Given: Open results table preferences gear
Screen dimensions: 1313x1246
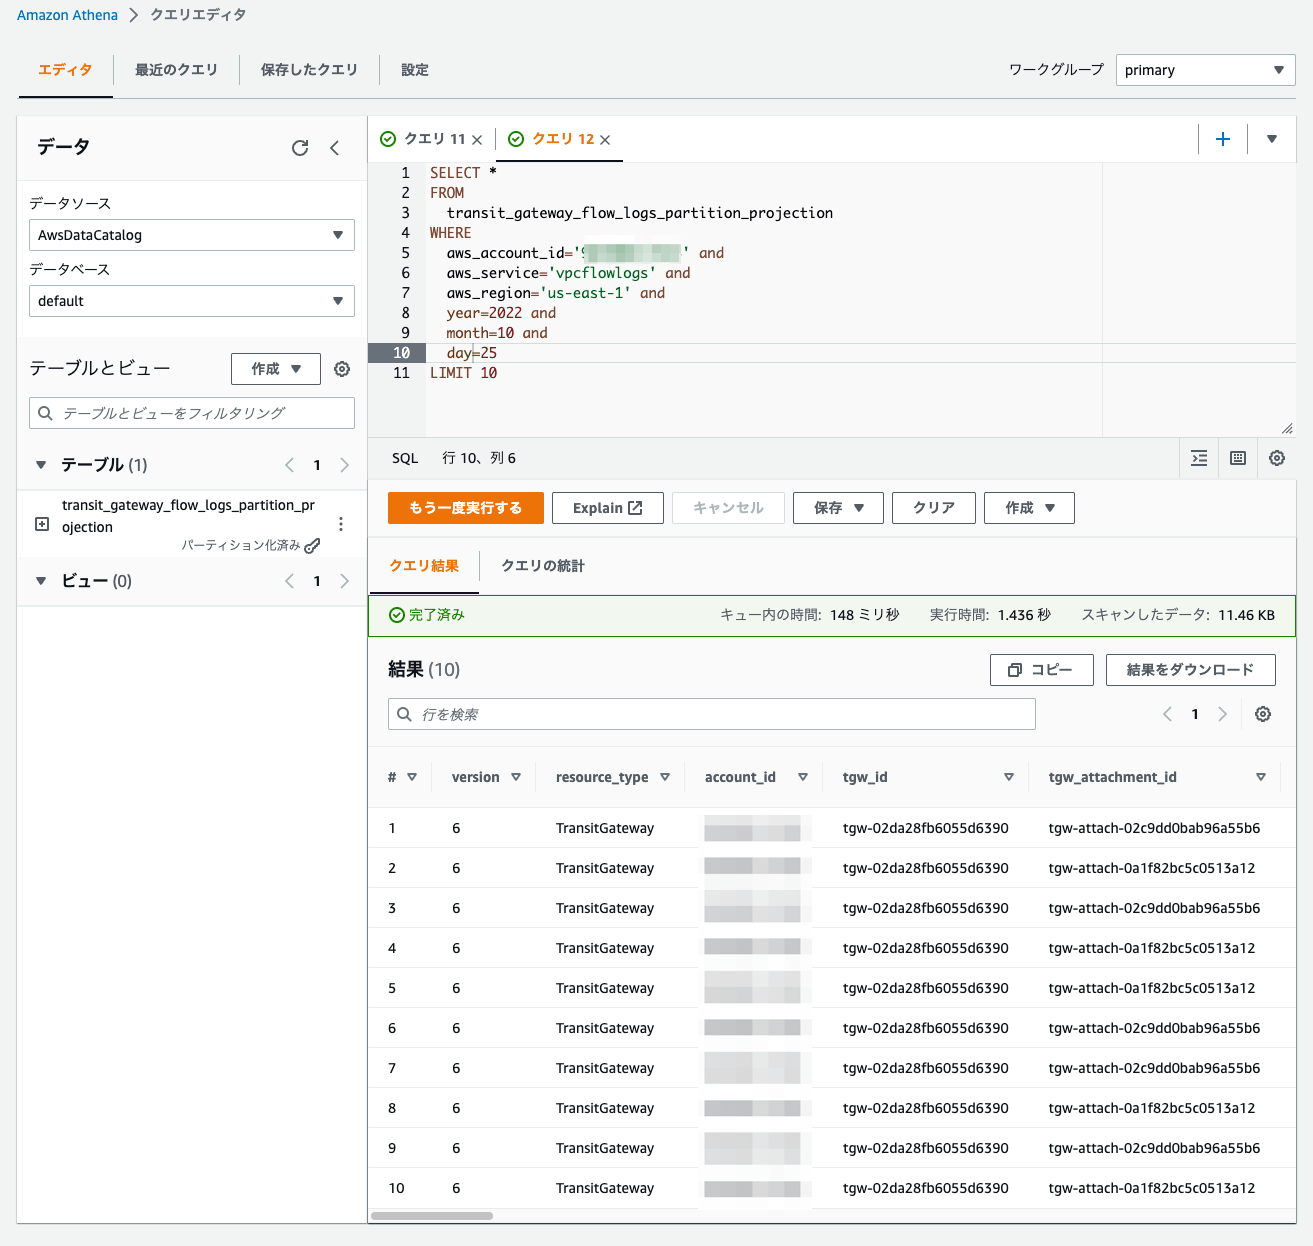Looking at the screenshot, I should [1263, 714].
